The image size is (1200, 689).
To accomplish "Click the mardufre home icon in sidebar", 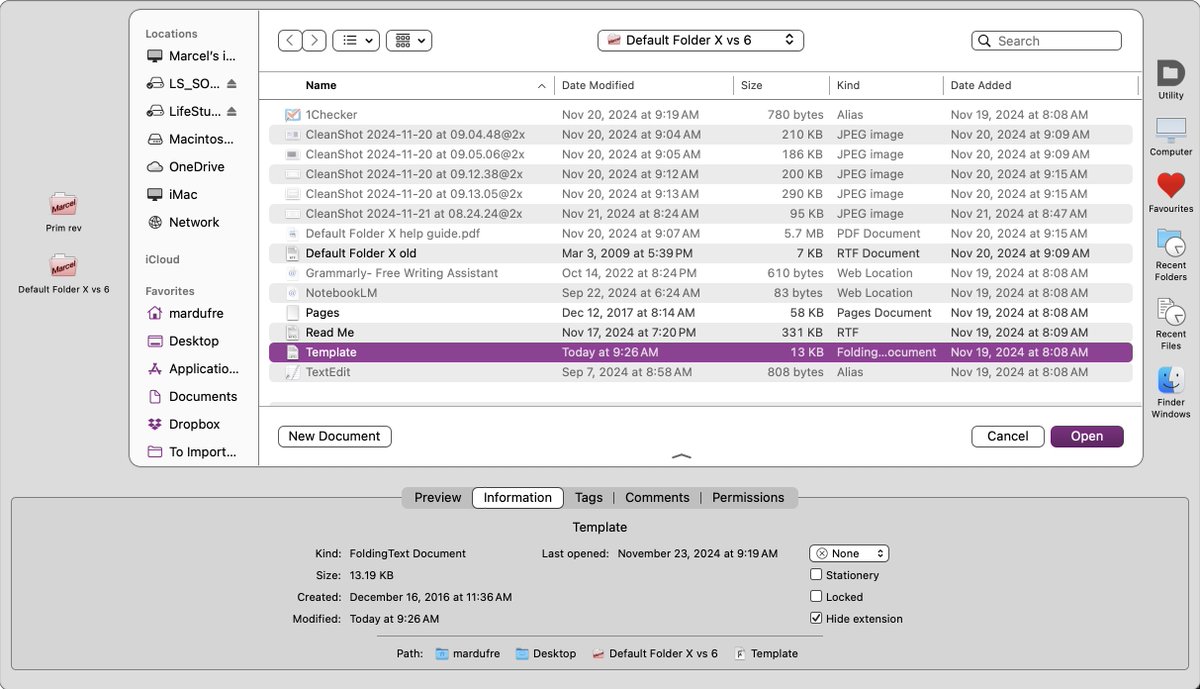I will click(155, 313).
